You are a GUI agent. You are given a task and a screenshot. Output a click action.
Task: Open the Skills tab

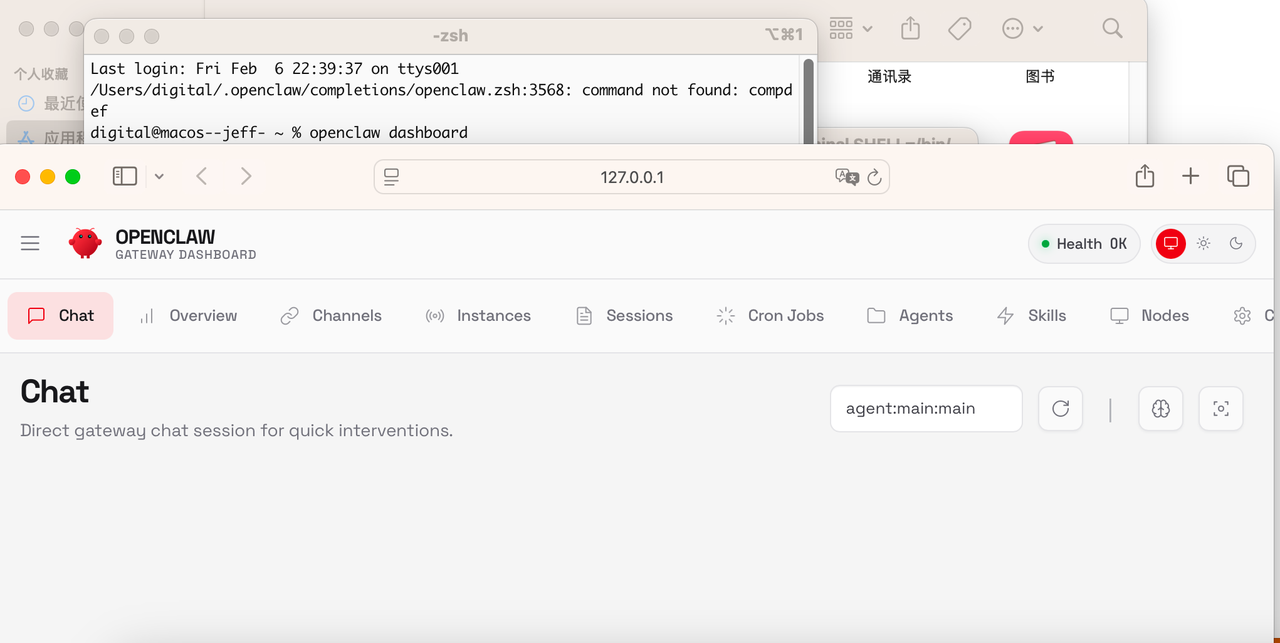[1032, 316]
